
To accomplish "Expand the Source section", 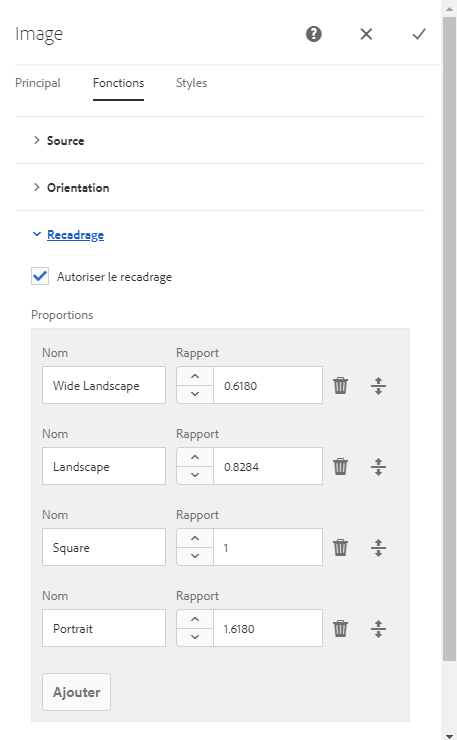I will click(x=220, y=141).
